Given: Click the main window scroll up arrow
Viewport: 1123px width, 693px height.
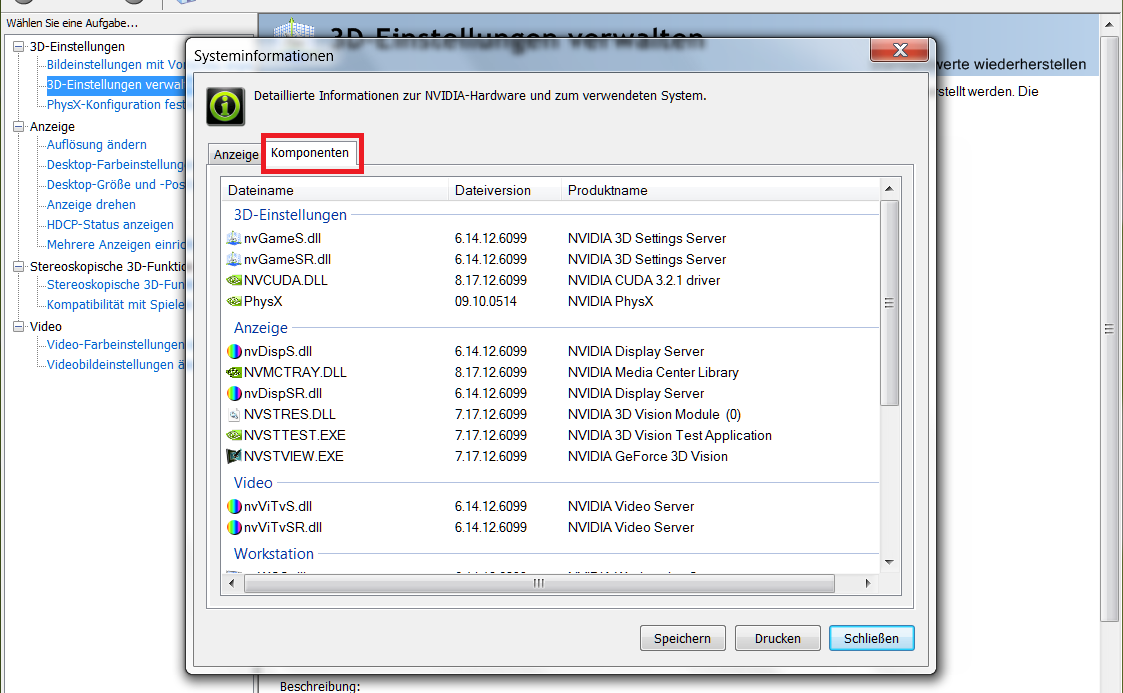Looking at the screenshot, I should point(1109,24).
